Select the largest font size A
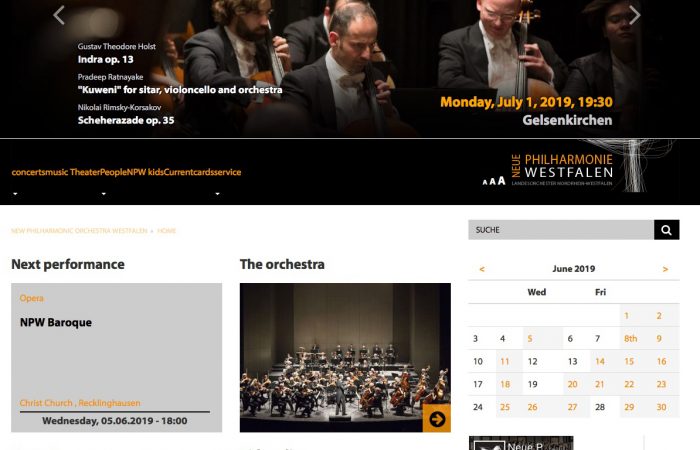700x450 pixels. 502,180
